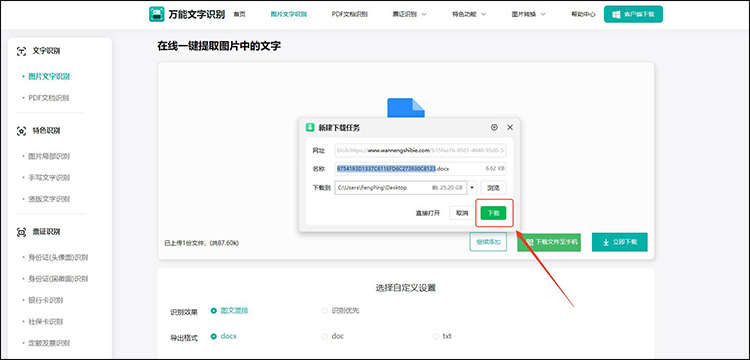Click the 网址 URL field in dialog
The image size is (750, 360).
[x=420, y=150]
